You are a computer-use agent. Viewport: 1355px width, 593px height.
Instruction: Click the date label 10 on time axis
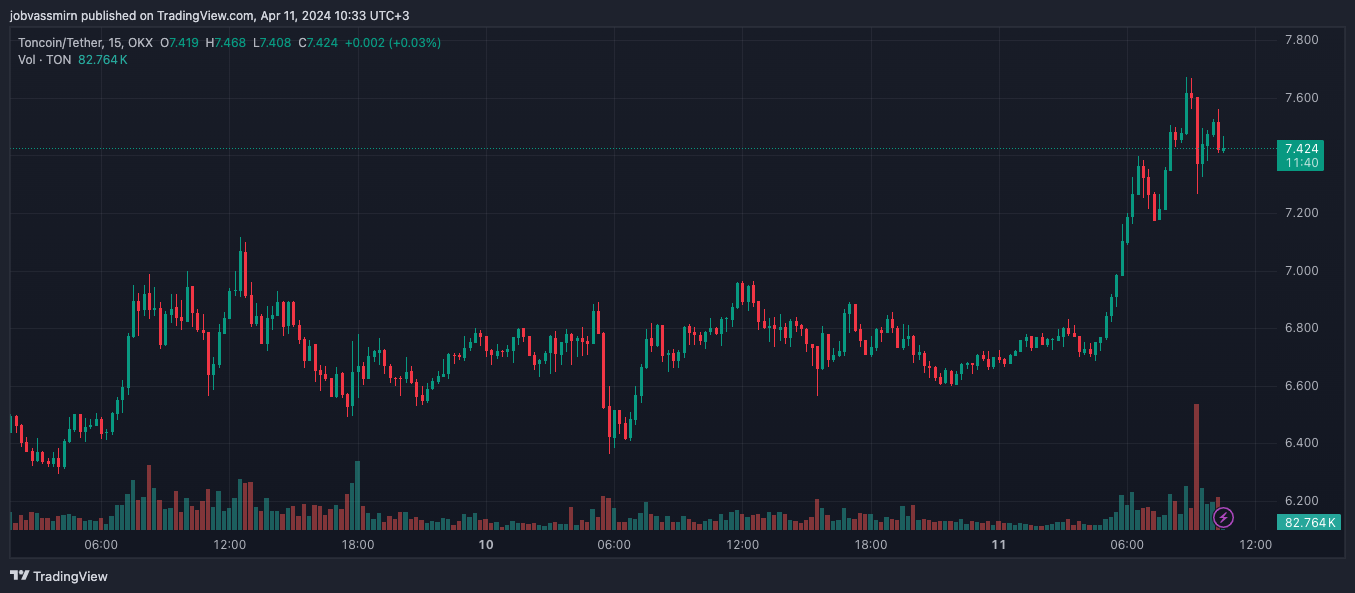pos(486,545)
